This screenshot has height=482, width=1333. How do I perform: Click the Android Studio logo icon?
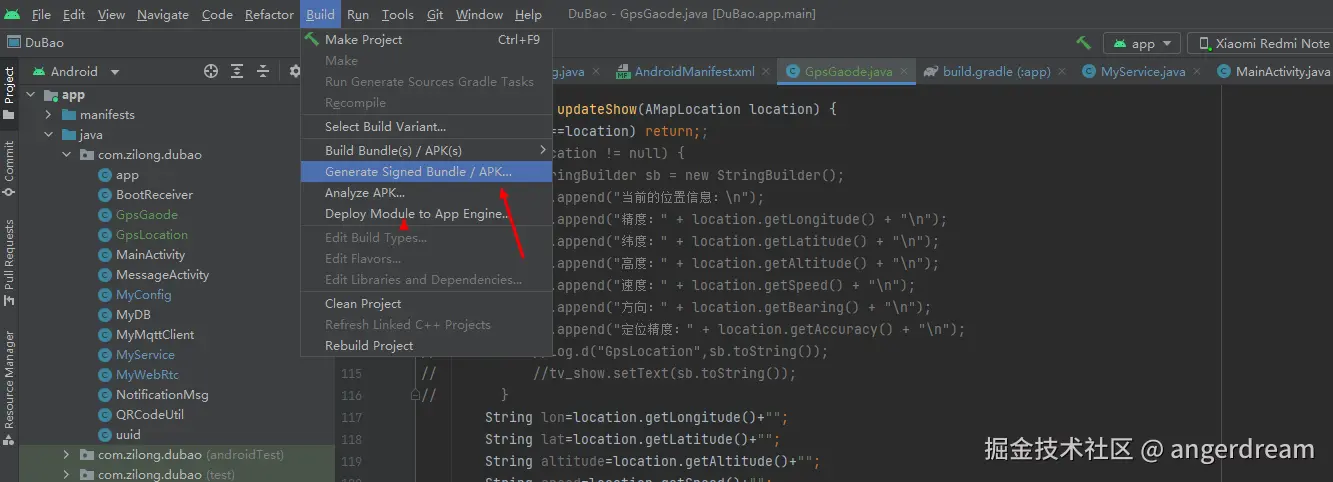click(x=13, y=14)
